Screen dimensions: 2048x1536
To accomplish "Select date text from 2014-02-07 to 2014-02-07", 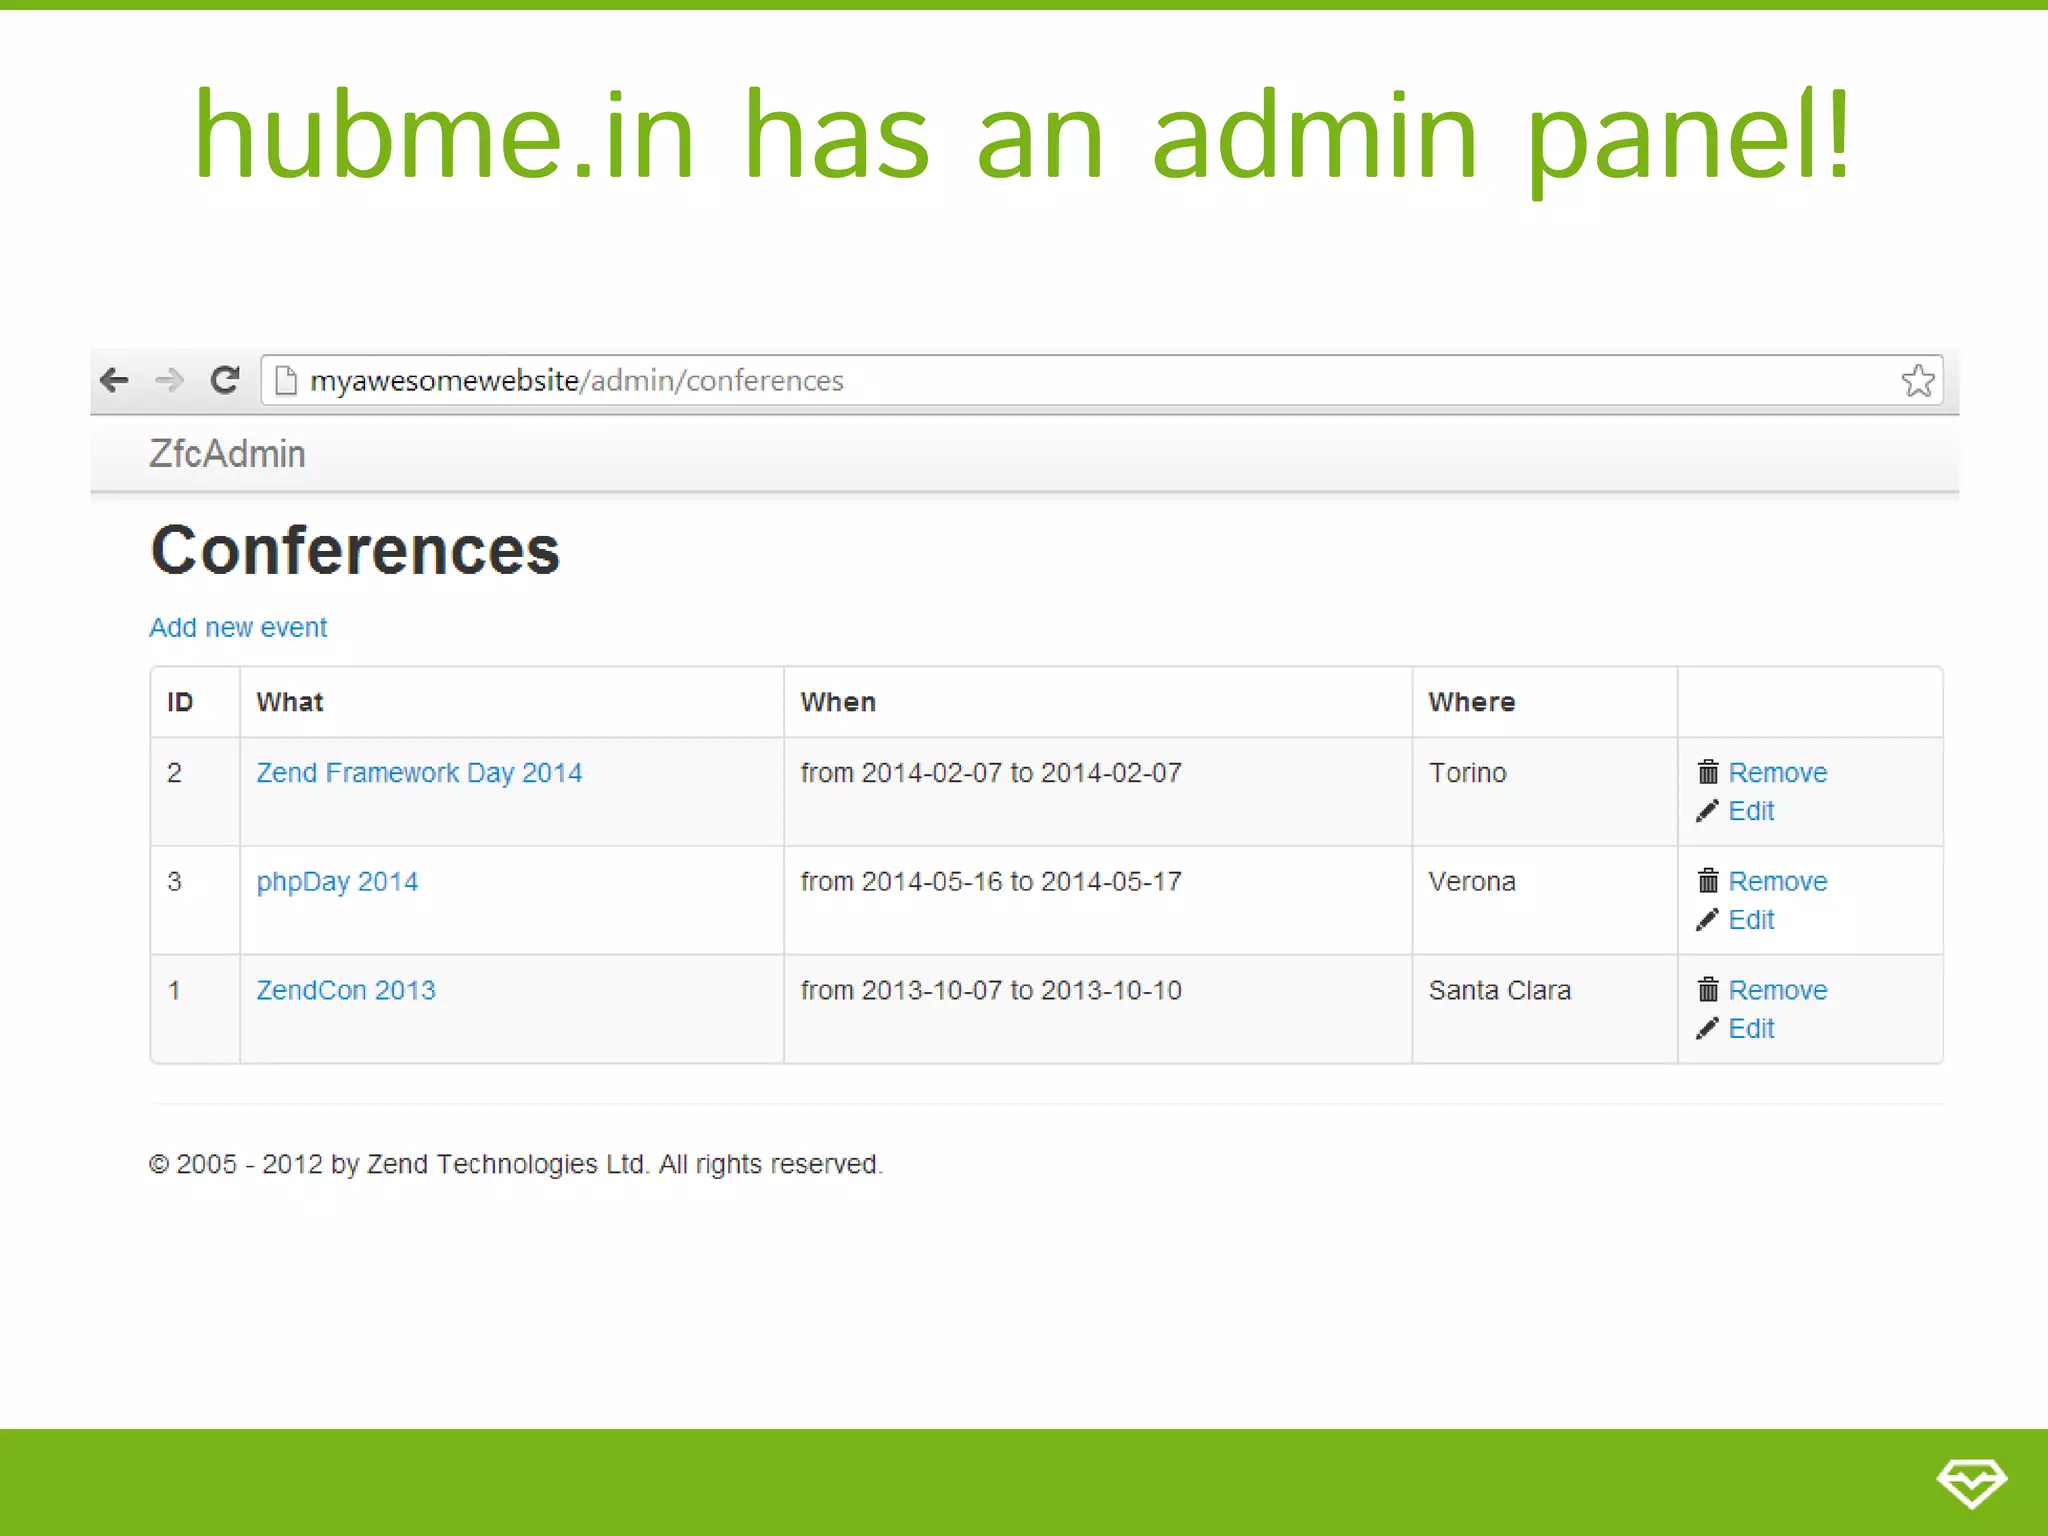I will coord(991,773).
